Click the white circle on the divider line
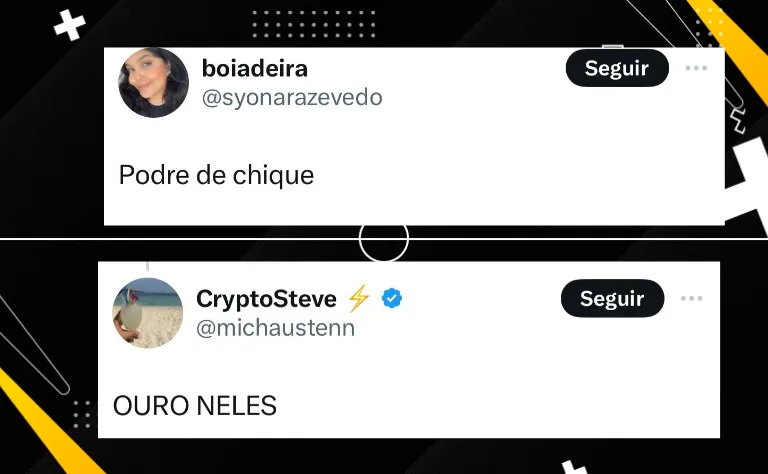Image resolution: width=768 pixels, height=474 pixels. (x=384, y=238)
